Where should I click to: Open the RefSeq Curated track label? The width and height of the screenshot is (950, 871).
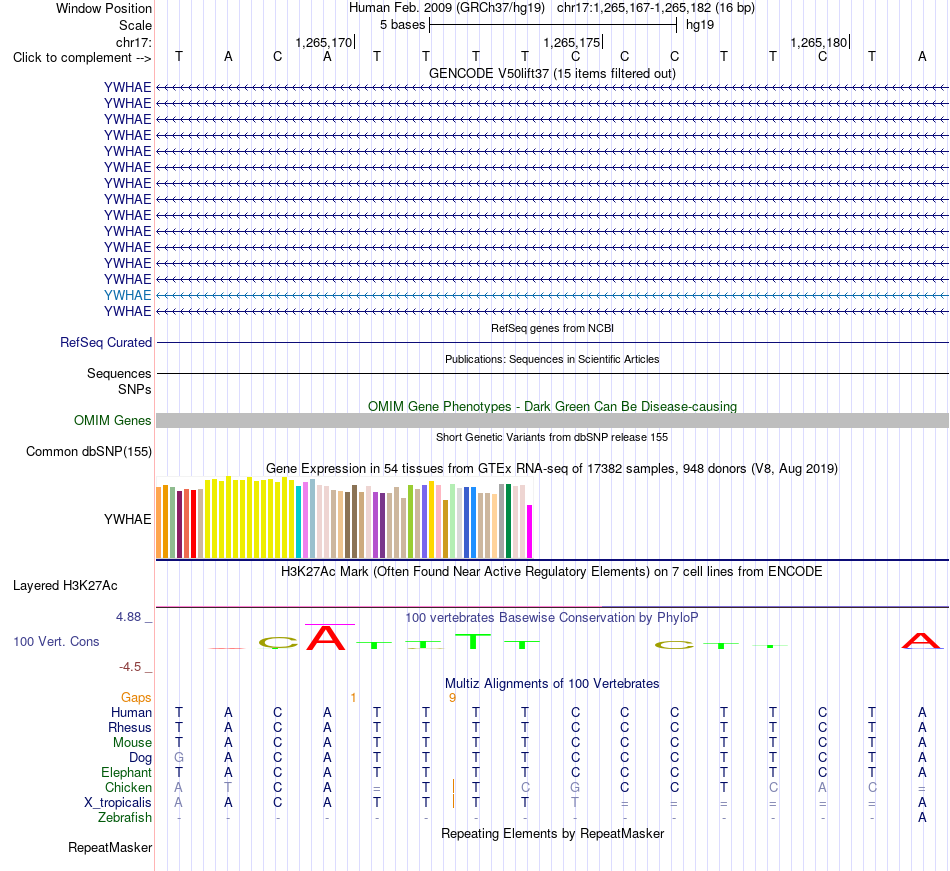click(x=105, y=342)
